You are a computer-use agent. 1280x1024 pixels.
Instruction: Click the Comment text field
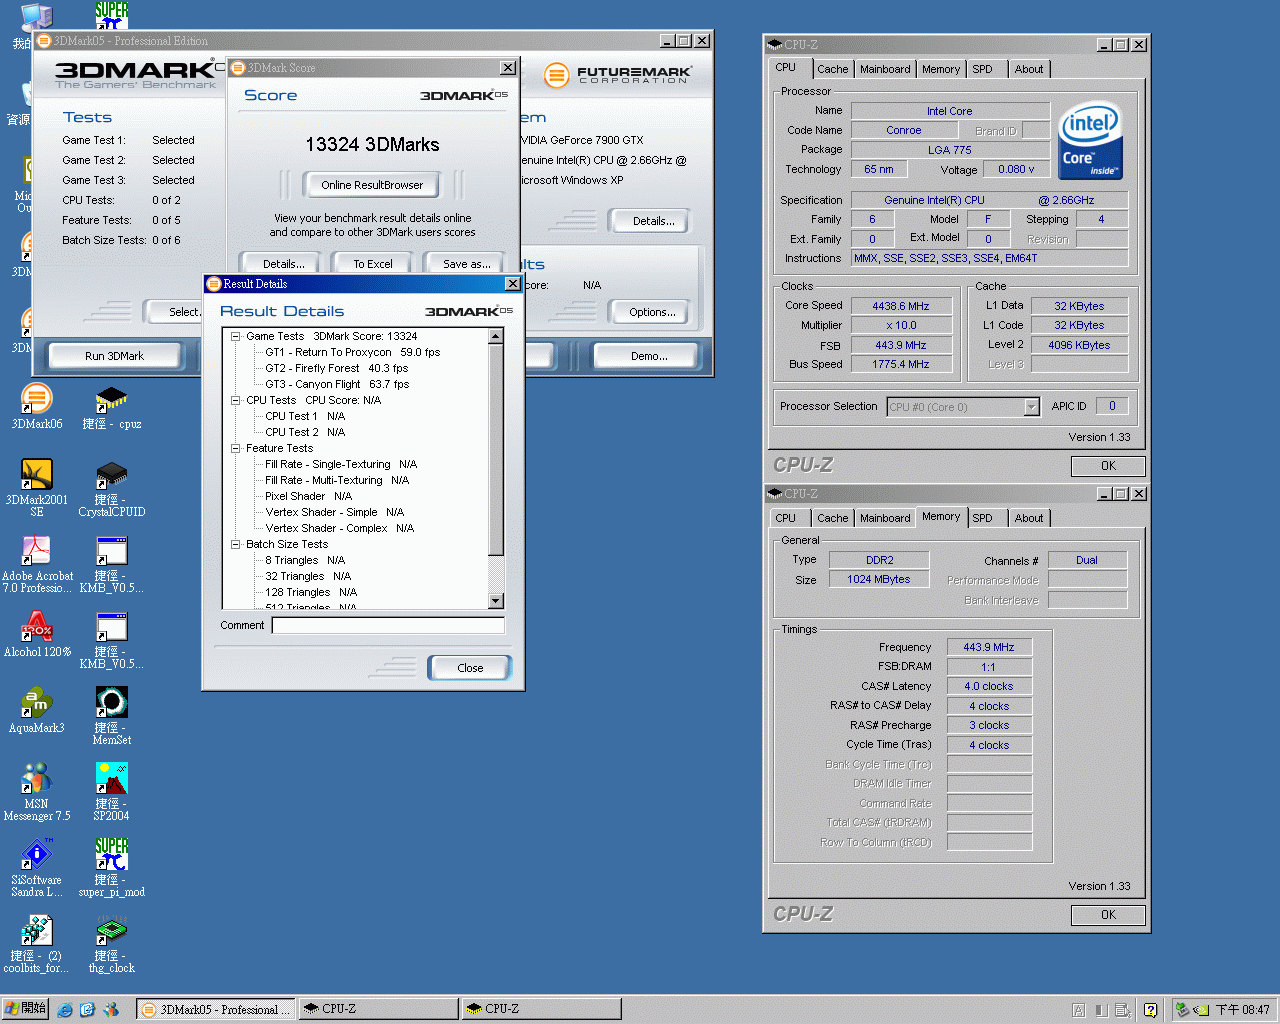click(387, 626)
